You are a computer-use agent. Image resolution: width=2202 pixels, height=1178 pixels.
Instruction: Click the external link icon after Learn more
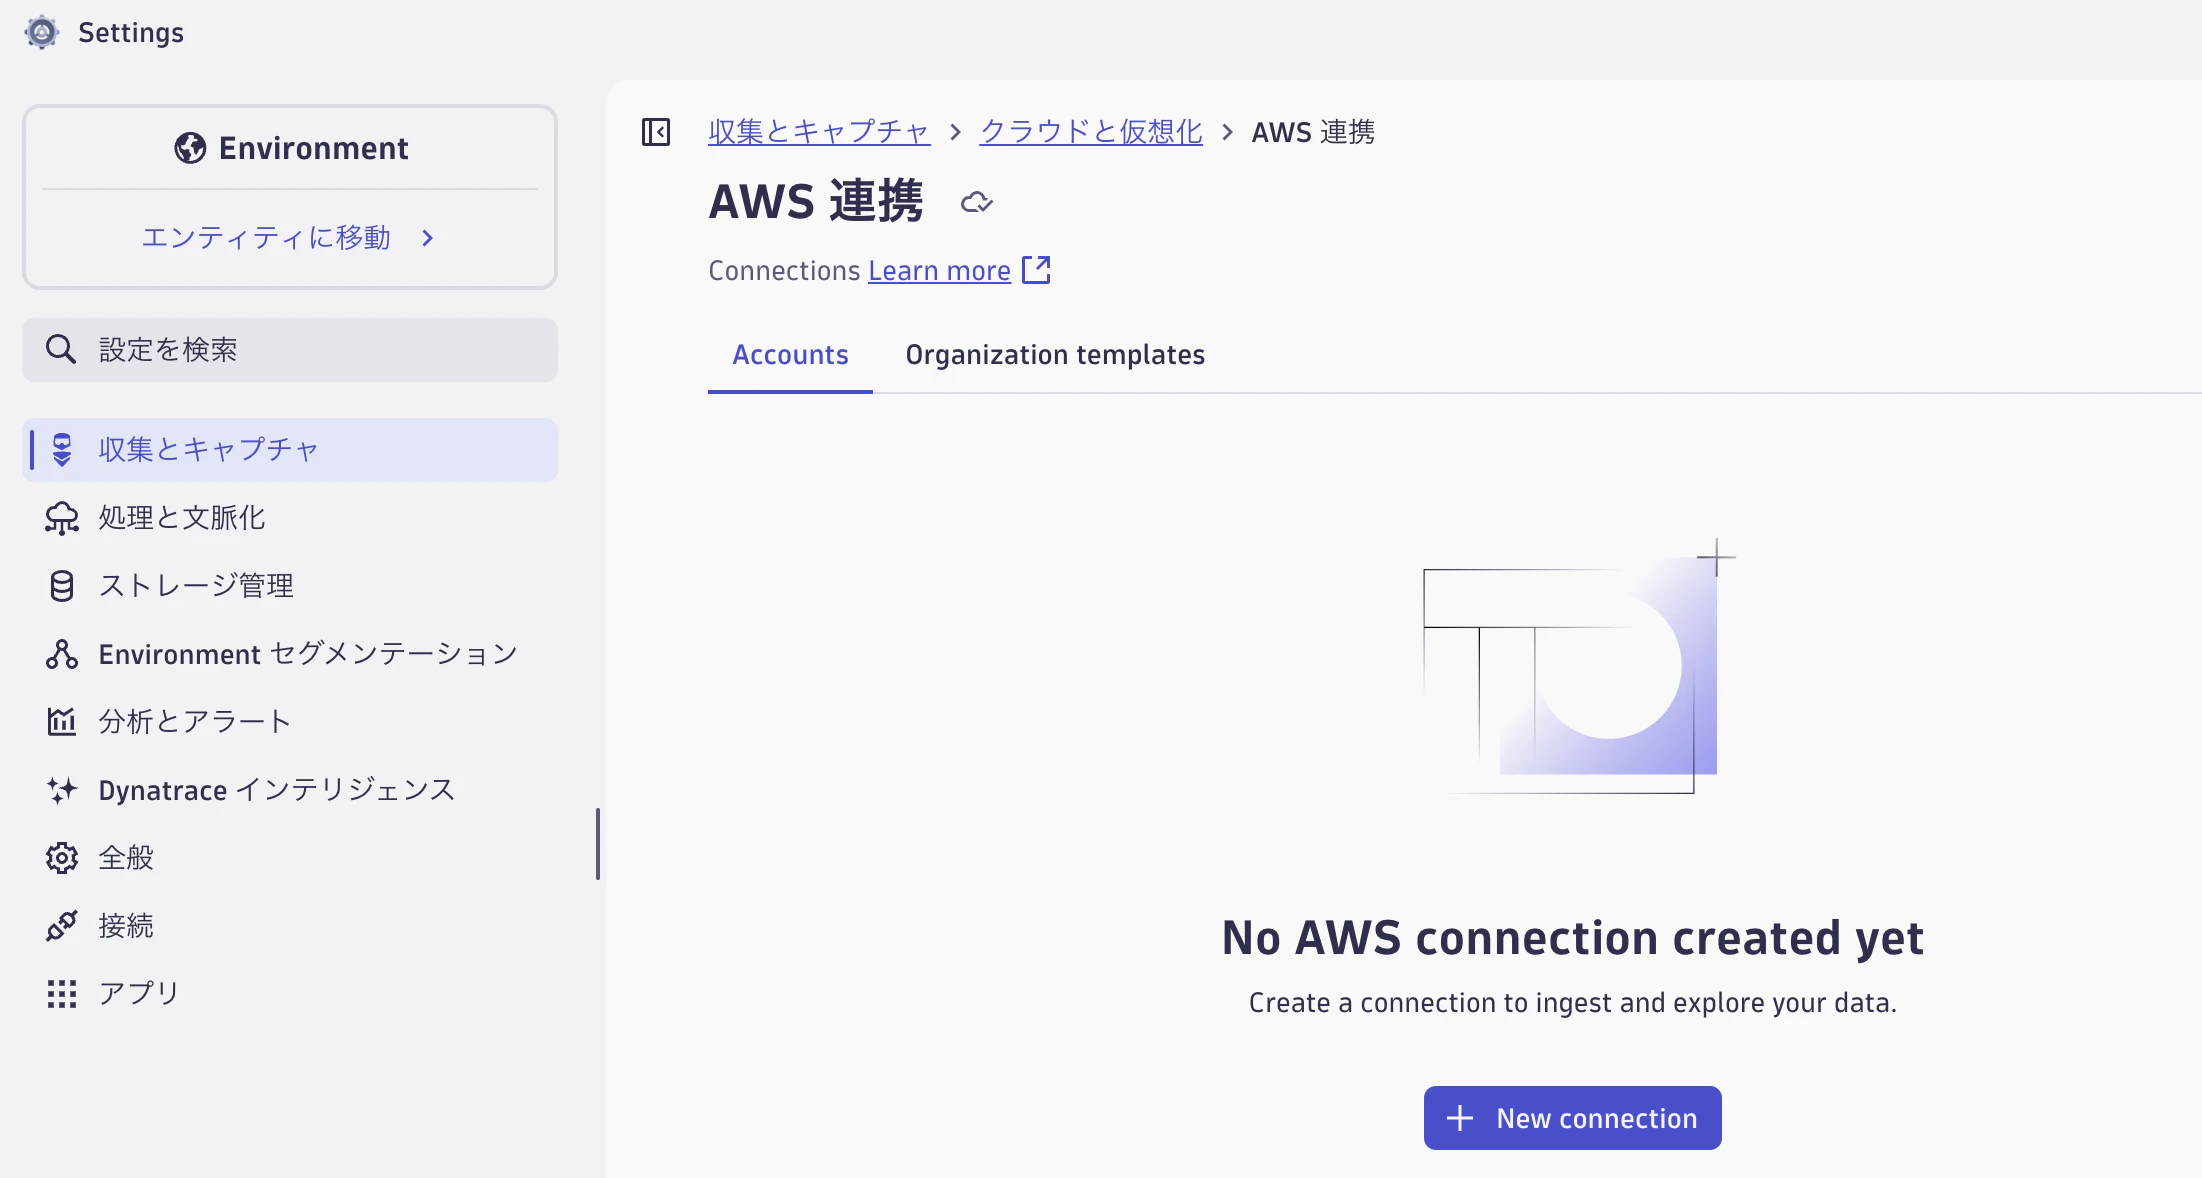pos(1036,270)
